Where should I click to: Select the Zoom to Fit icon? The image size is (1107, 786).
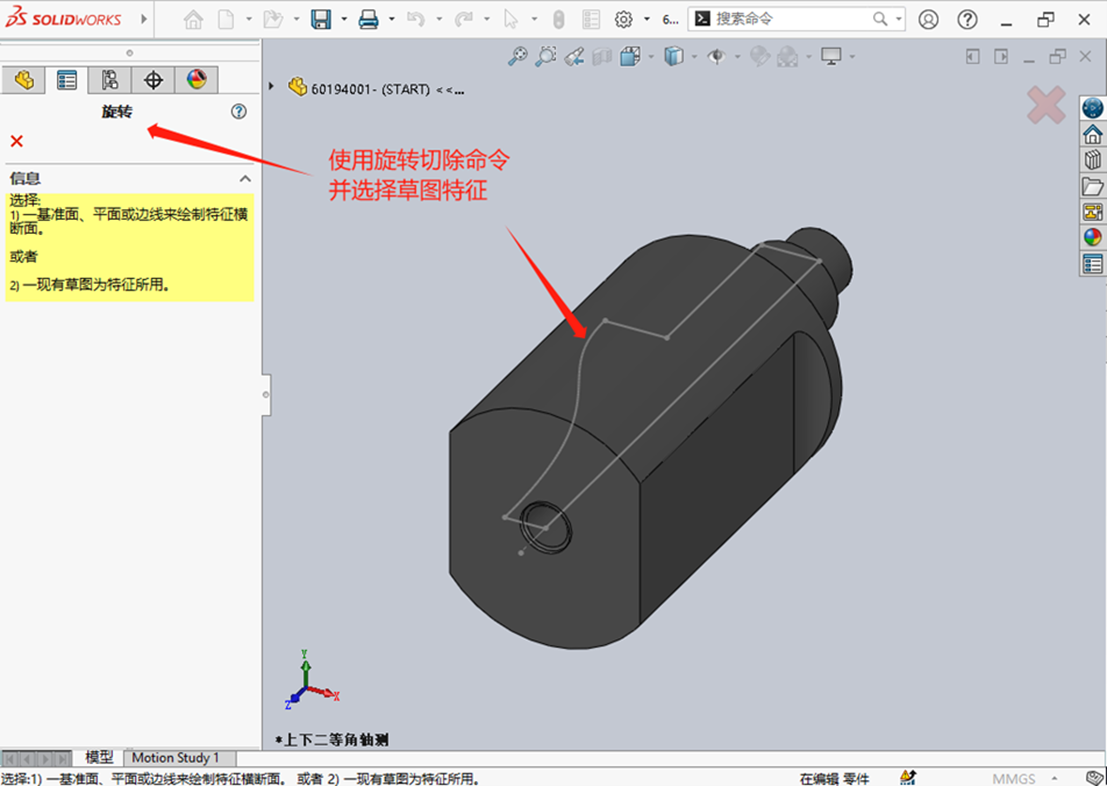(x=519, y=57)
